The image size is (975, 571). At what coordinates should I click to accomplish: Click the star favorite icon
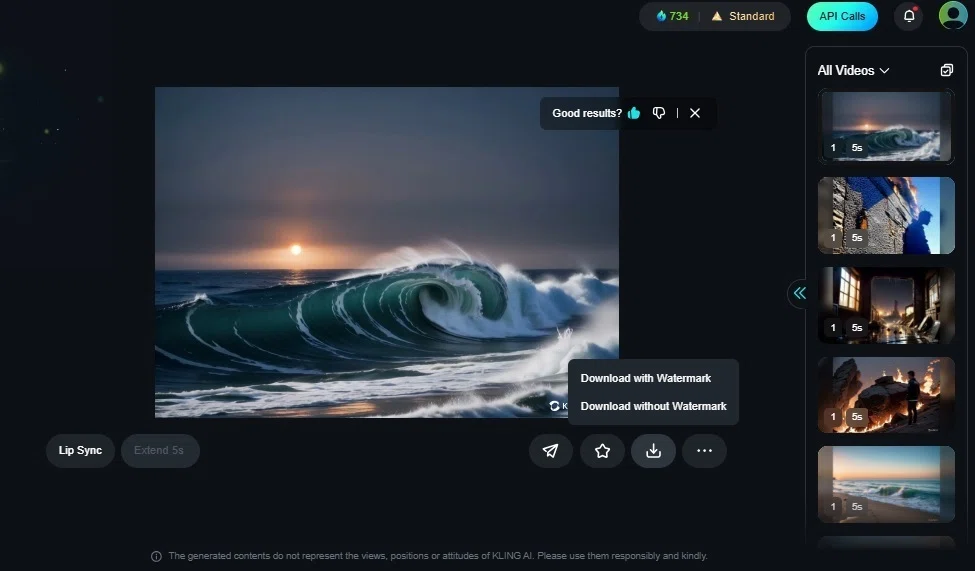click(x=602, y=451)
